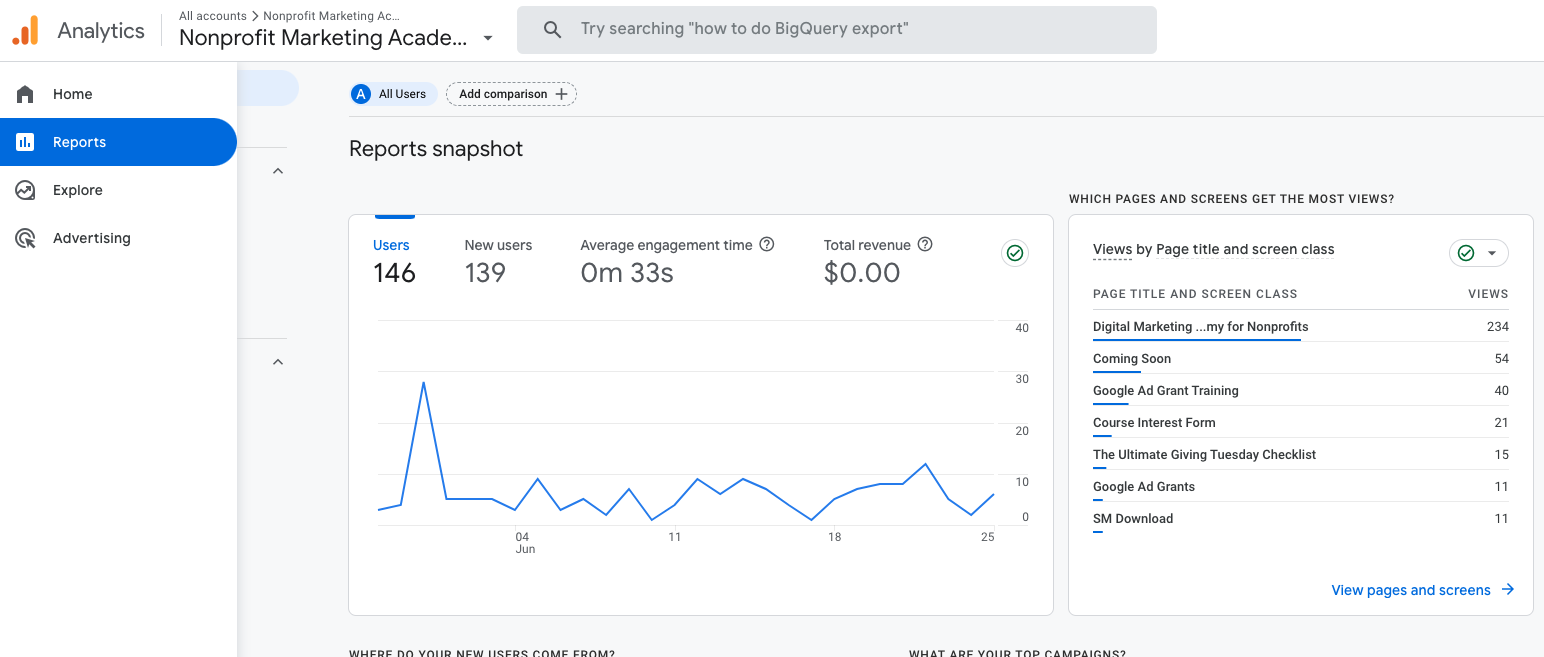Click the green check status on Users card
The width and height of the screenshot is (1544, 657).
pyautogui.click(x=1015, y=253)
